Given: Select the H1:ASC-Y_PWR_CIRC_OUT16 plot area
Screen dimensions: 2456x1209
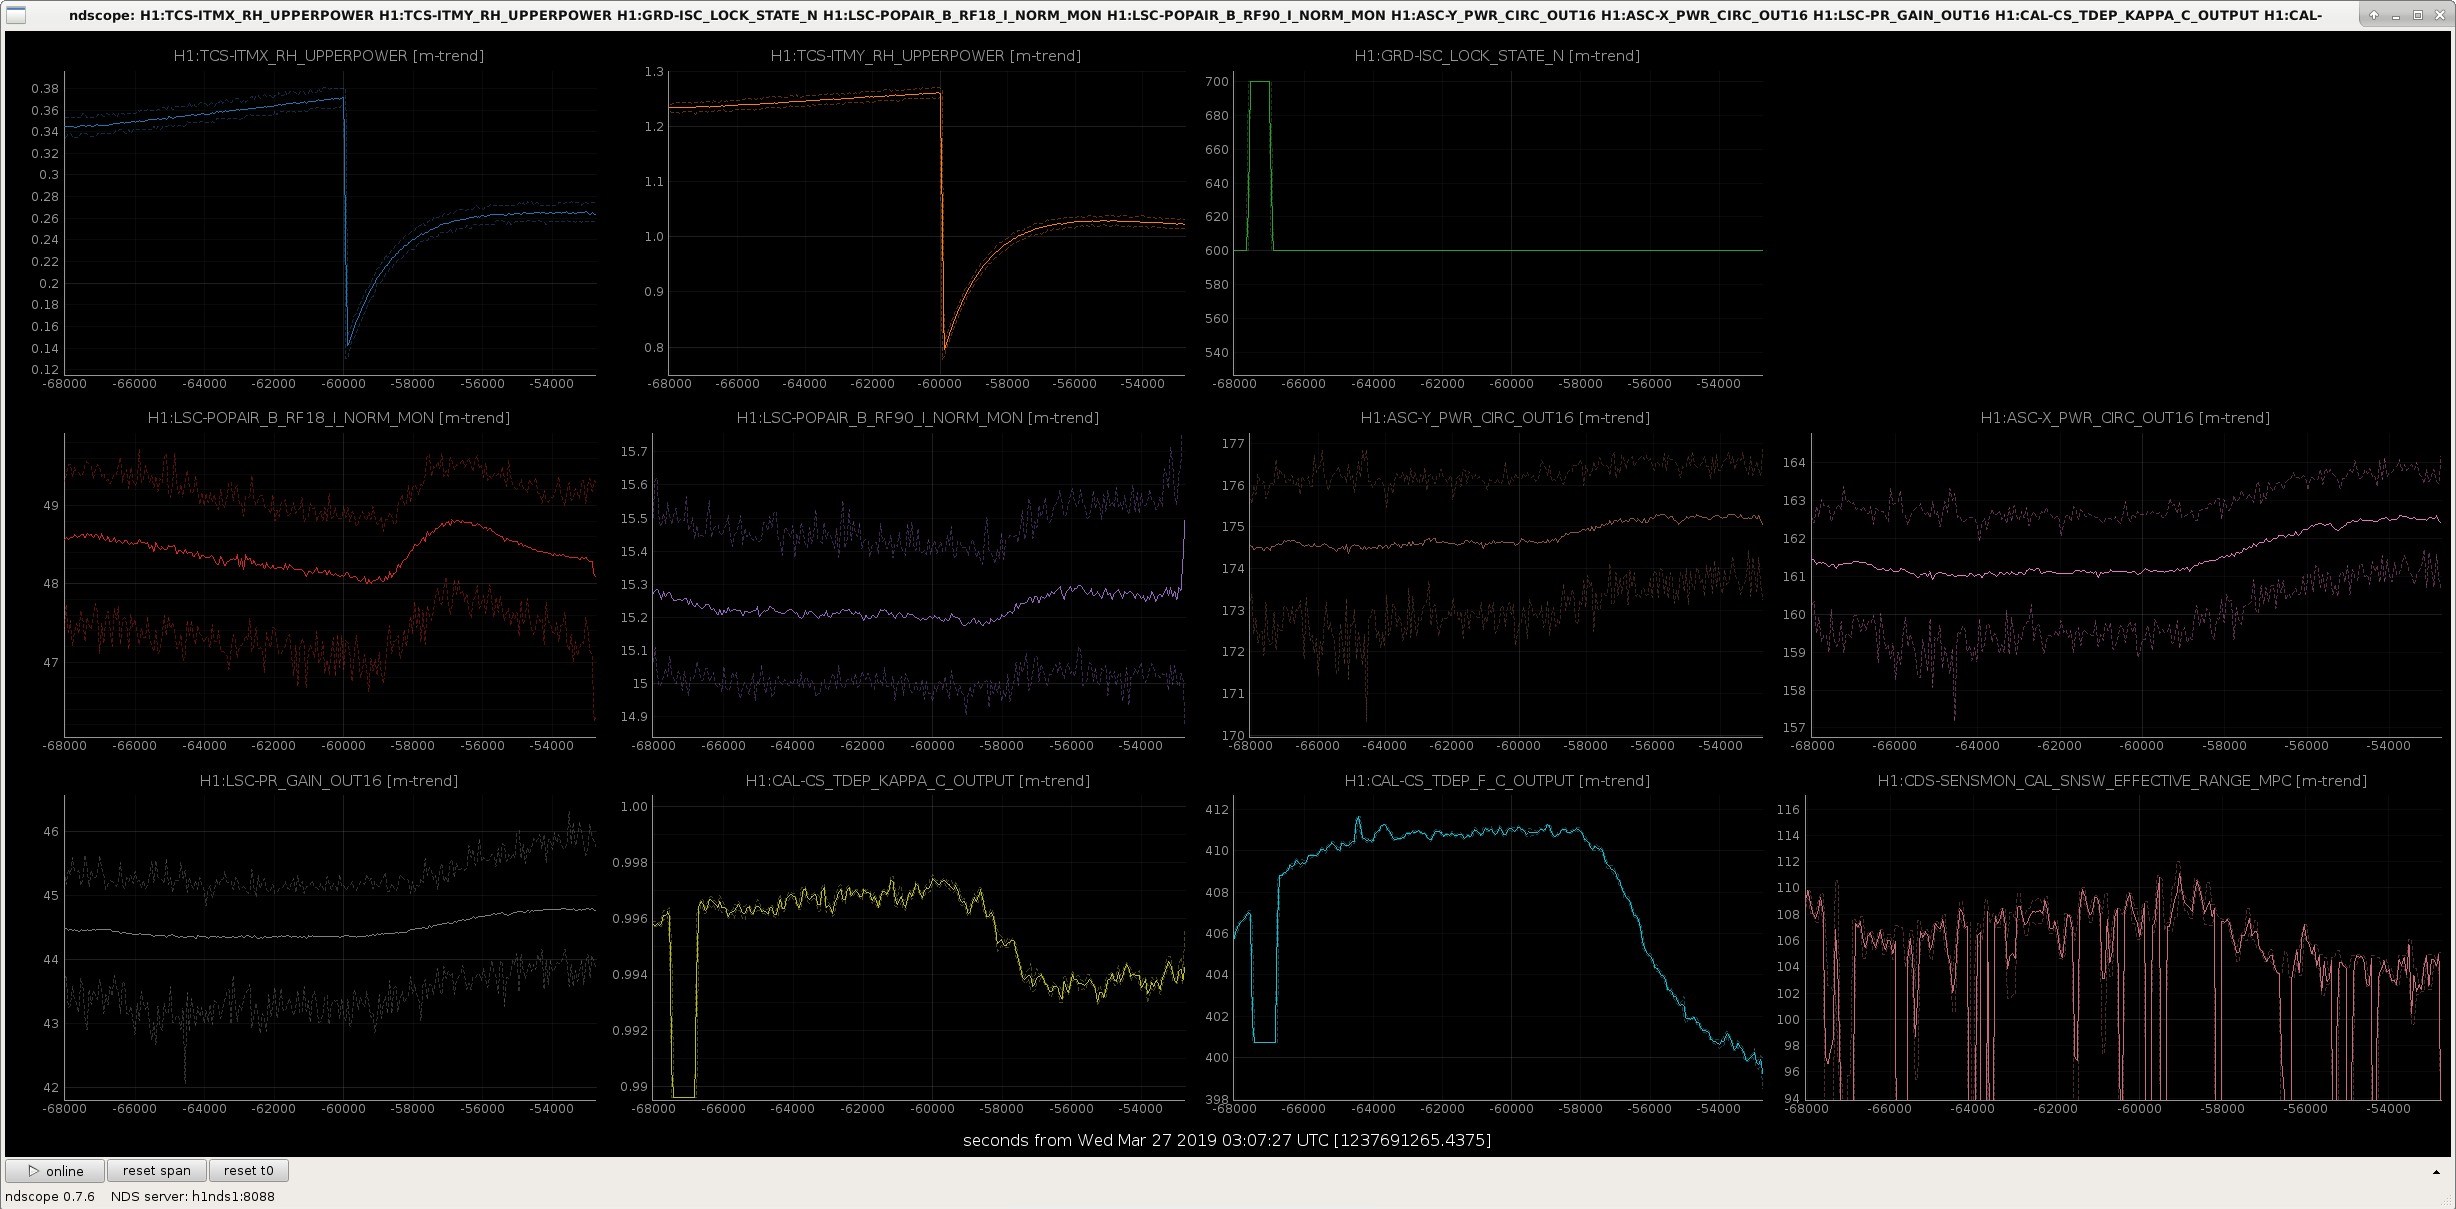Looking at the screenshot, I should [1506, 585].
